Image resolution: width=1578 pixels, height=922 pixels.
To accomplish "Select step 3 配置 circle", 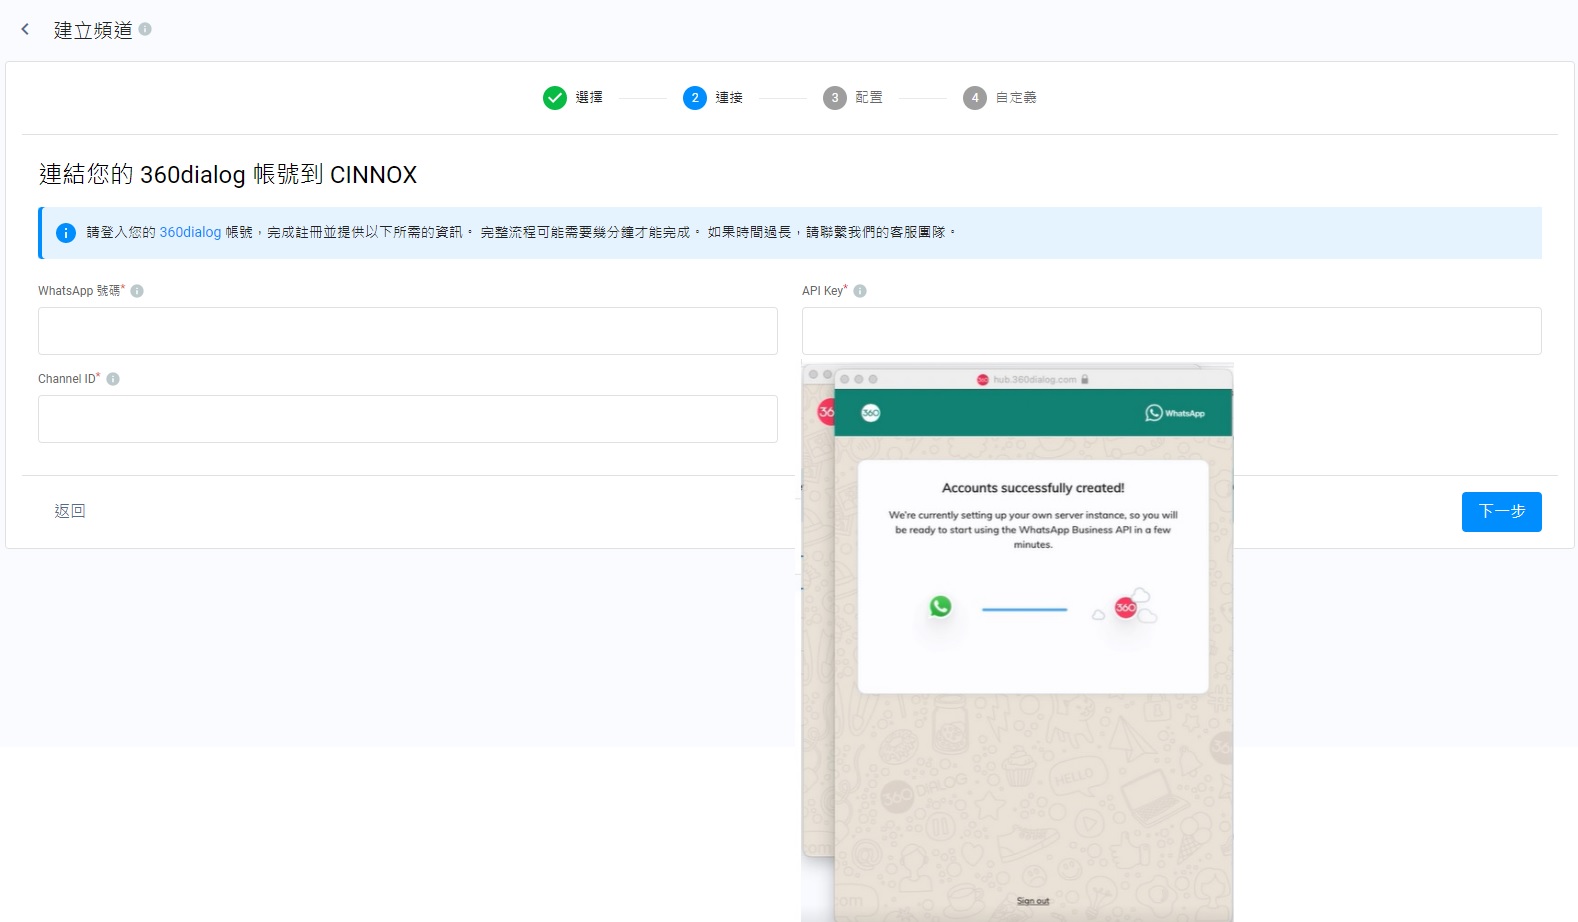I will point(835,98).
